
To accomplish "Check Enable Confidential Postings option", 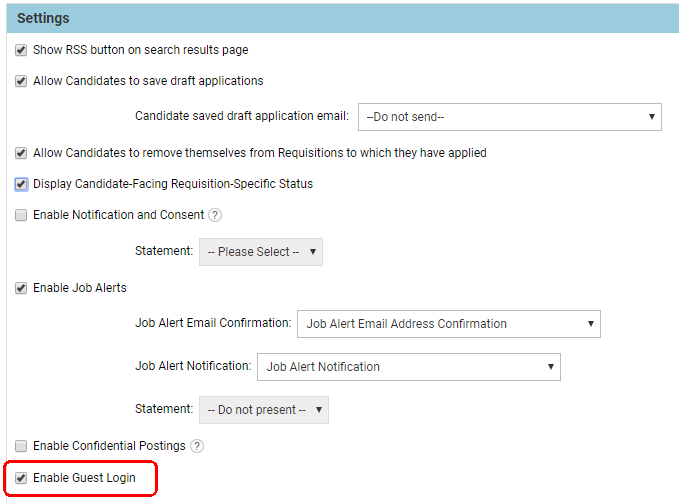I will point(21,446).
